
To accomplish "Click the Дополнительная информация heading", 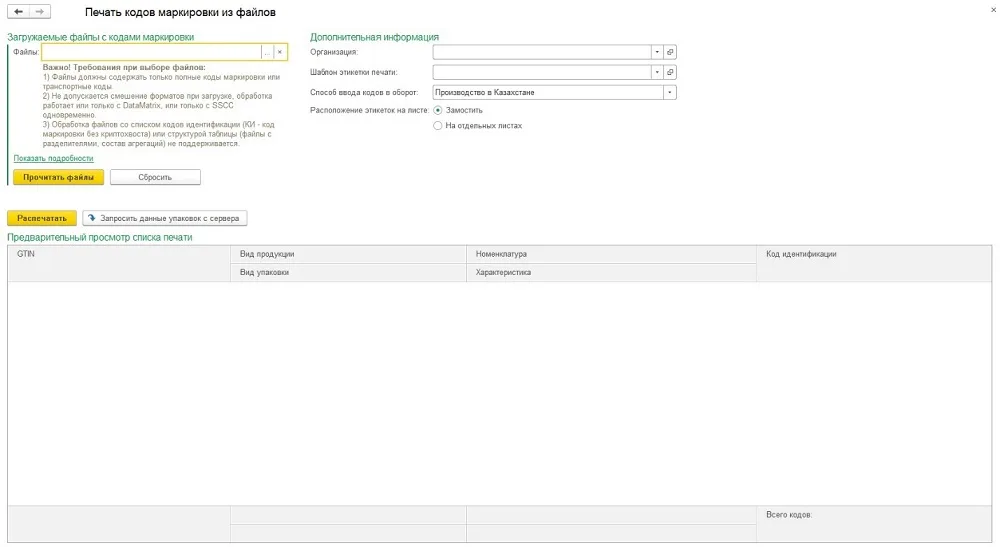I will (x=374, y=37).
